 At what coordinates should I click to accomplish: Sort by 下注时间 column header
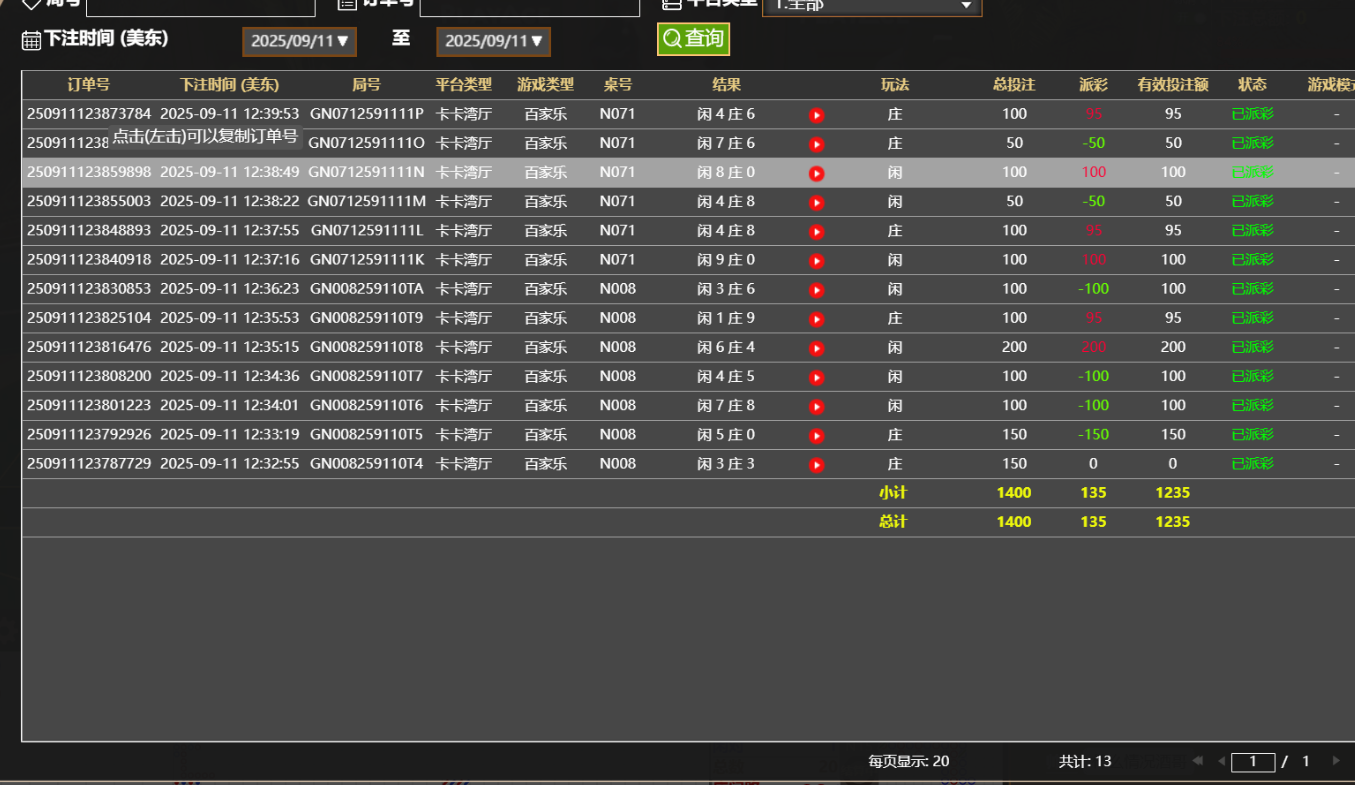pos(229,85)
